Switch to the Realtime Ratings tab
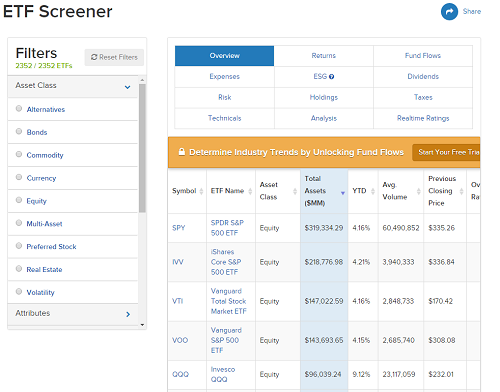 [x=423, y=118]
